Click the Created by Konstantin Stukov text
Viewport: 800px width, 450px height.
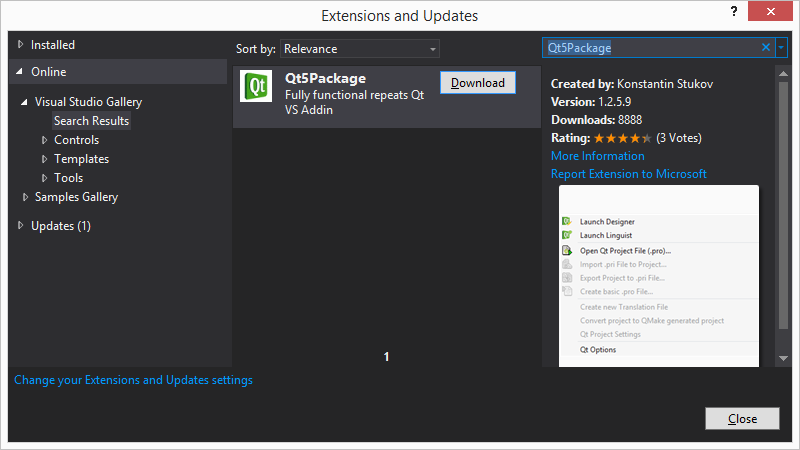click(x=632, y=84)
